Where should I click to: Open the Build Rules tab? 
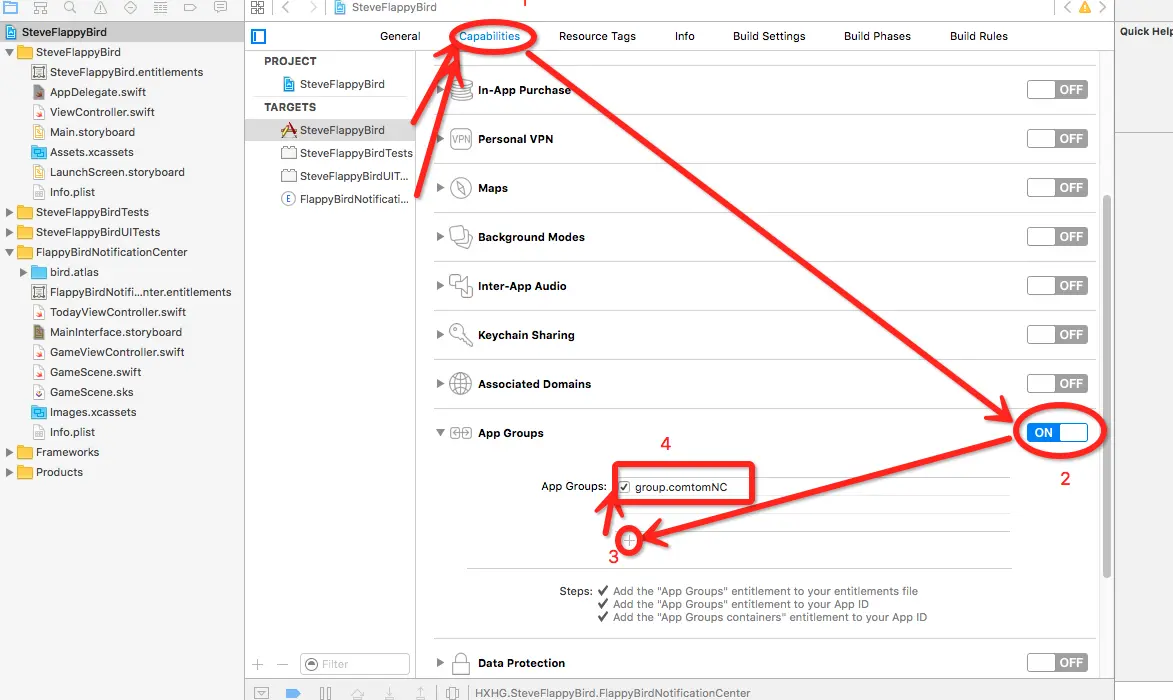[978, 36]
